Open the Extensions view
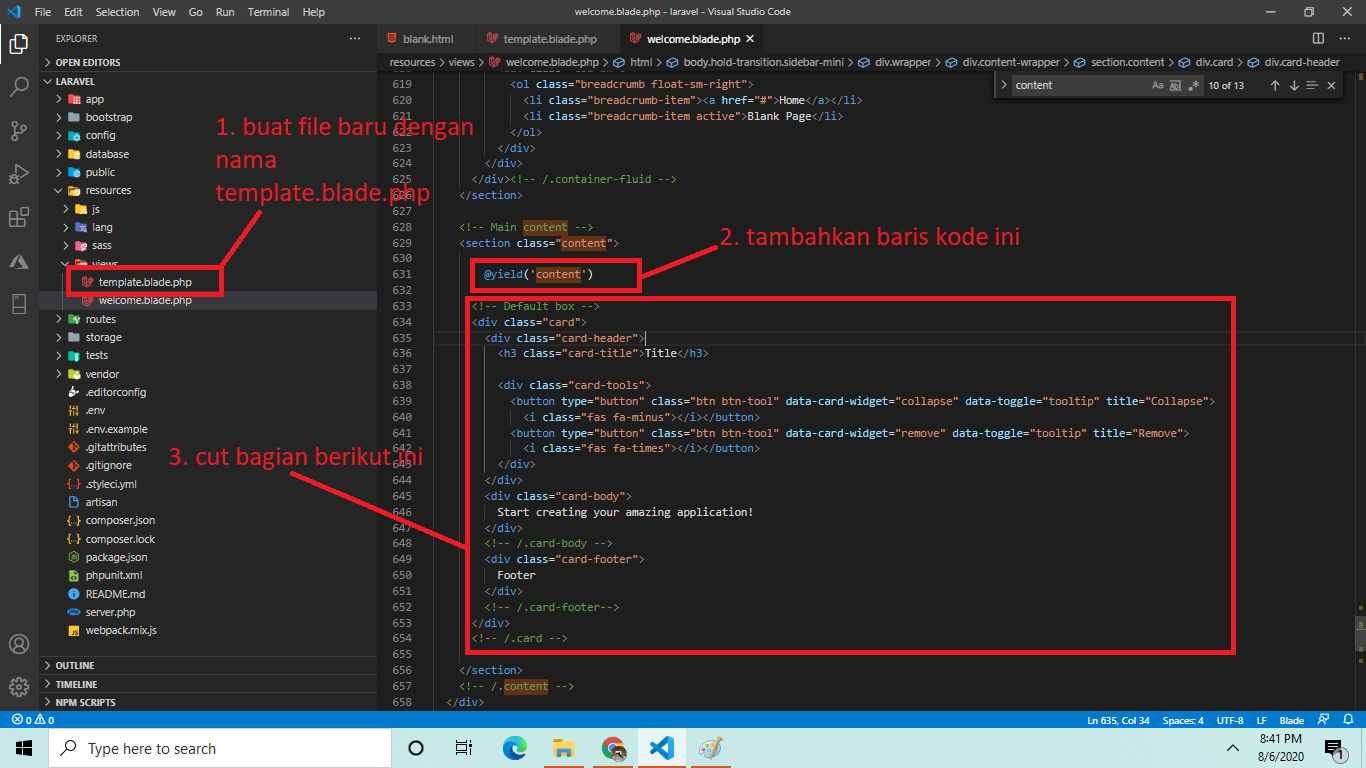 19,218
